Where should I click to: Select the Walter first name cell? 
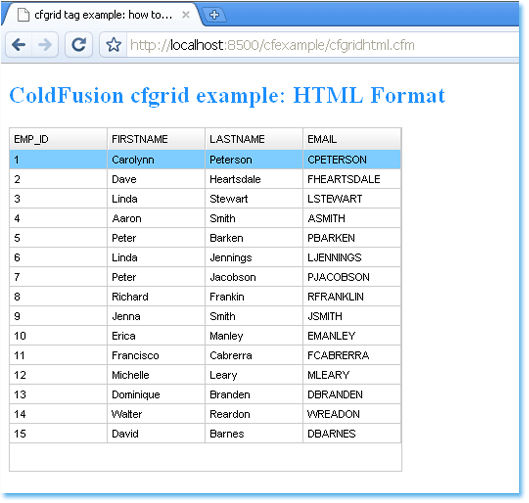click(x=156, y=414)
